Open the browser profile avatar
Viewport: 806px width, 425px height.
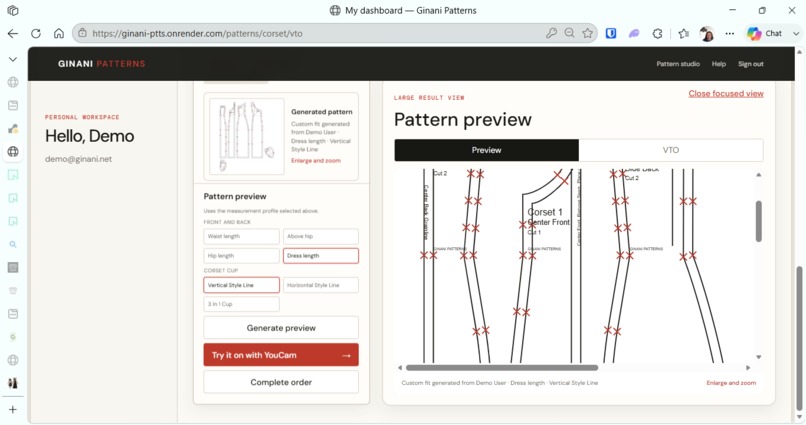(707, 34)
